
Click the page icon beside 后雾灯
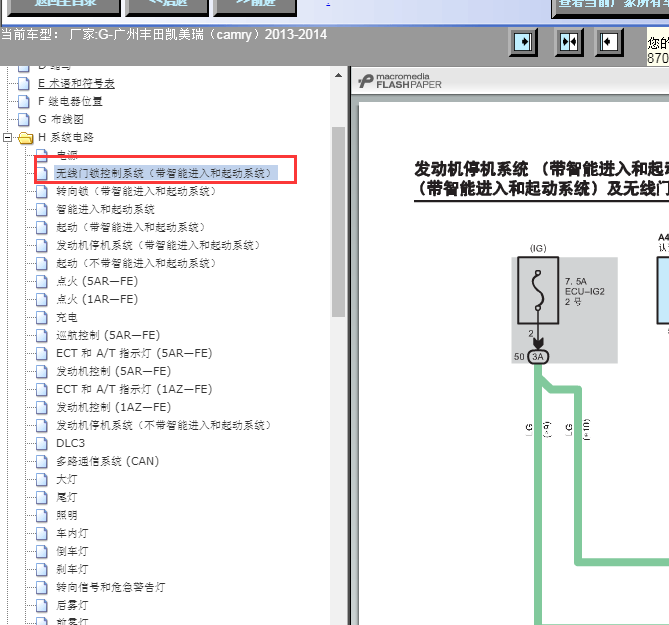click(42, 605)
